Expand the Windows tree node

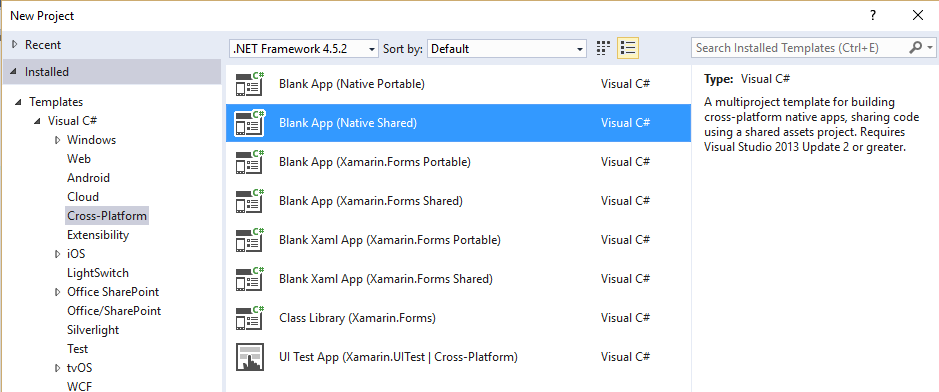click(x=57, y=140)
